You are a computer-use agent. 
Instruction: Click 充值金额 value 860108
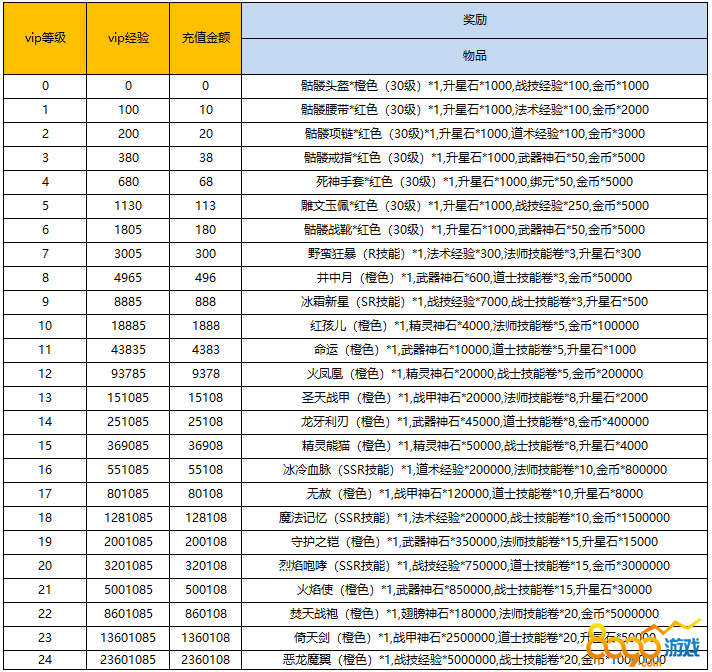click(205, 612)
